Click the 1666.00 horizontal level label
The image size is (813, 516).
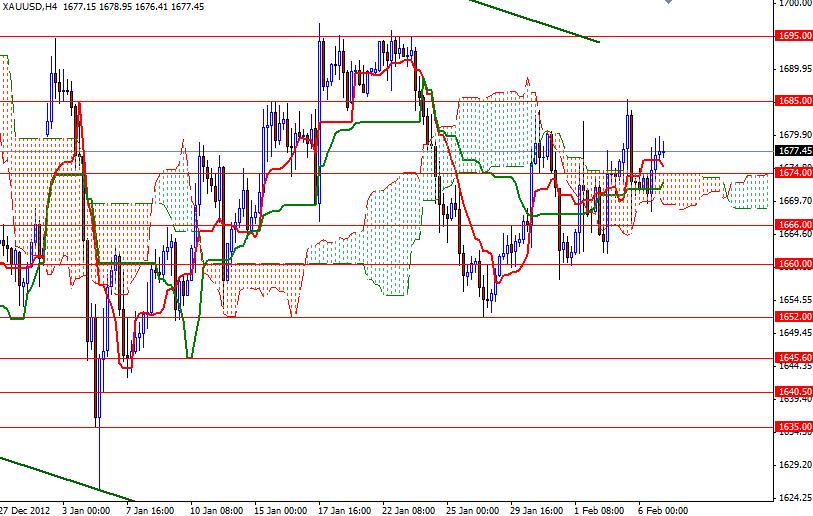tap(792, 225)
